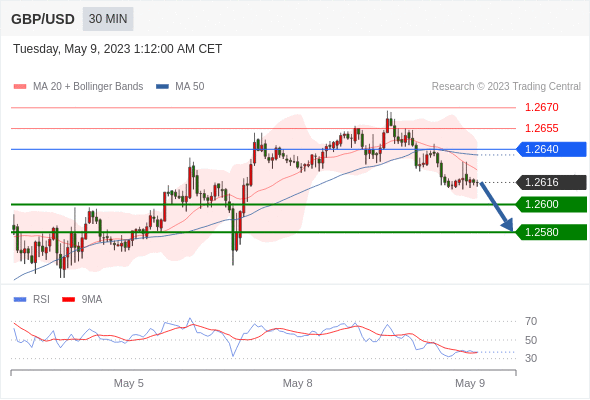The image size is (590, 400).
Task: Click the RSI 50 level label
Action: 531,340
